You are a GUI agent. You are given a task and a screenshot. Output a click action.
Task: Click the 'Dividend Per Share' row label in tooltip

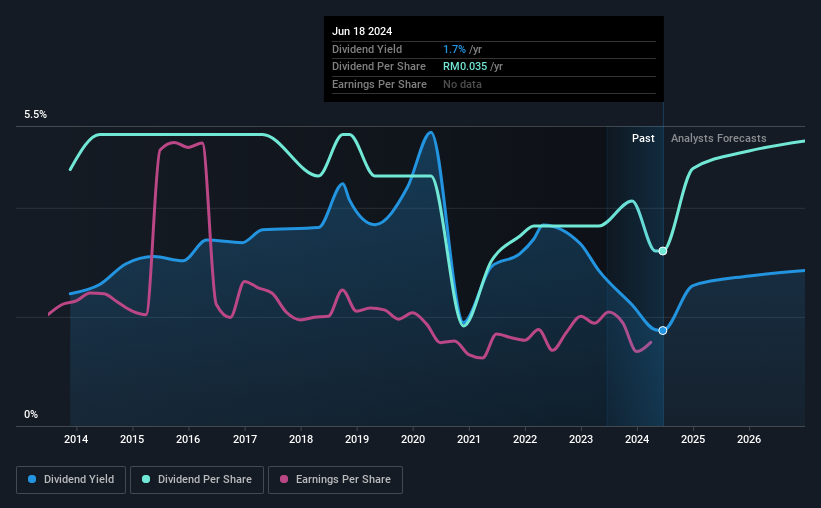[379, 67]
